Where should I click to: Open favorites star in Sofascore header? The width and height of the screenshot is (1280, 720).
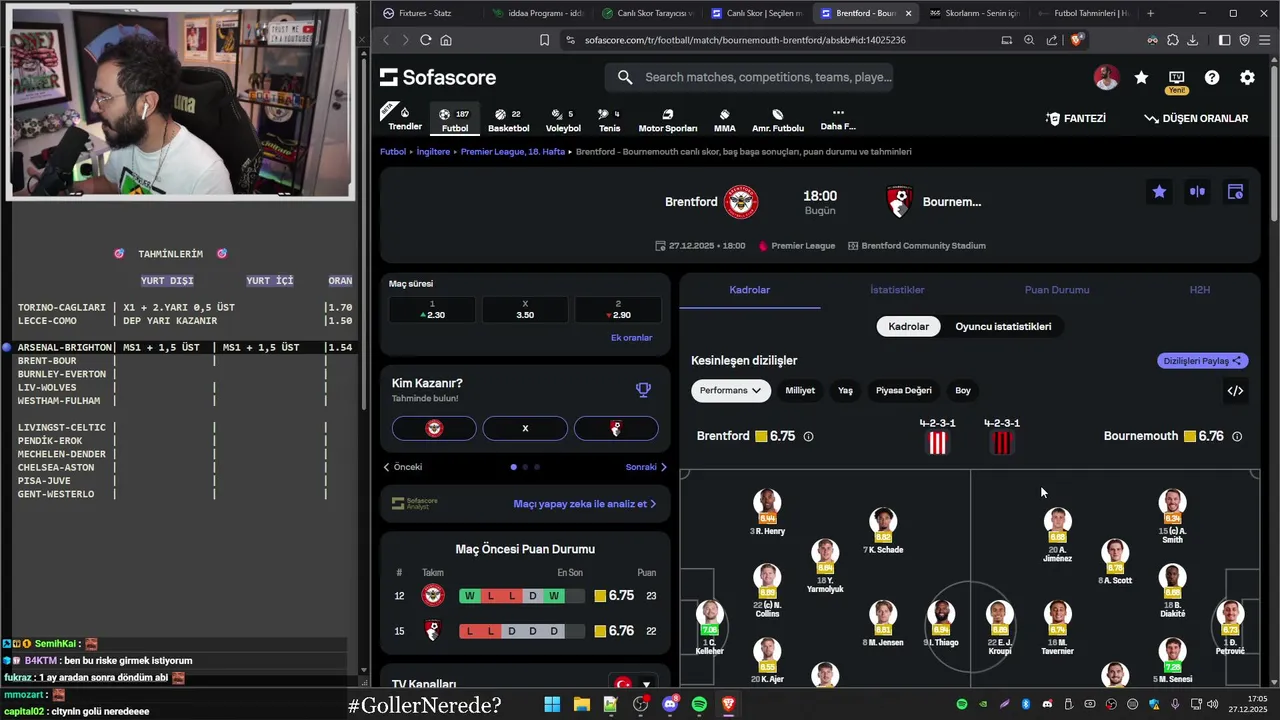1141,77
